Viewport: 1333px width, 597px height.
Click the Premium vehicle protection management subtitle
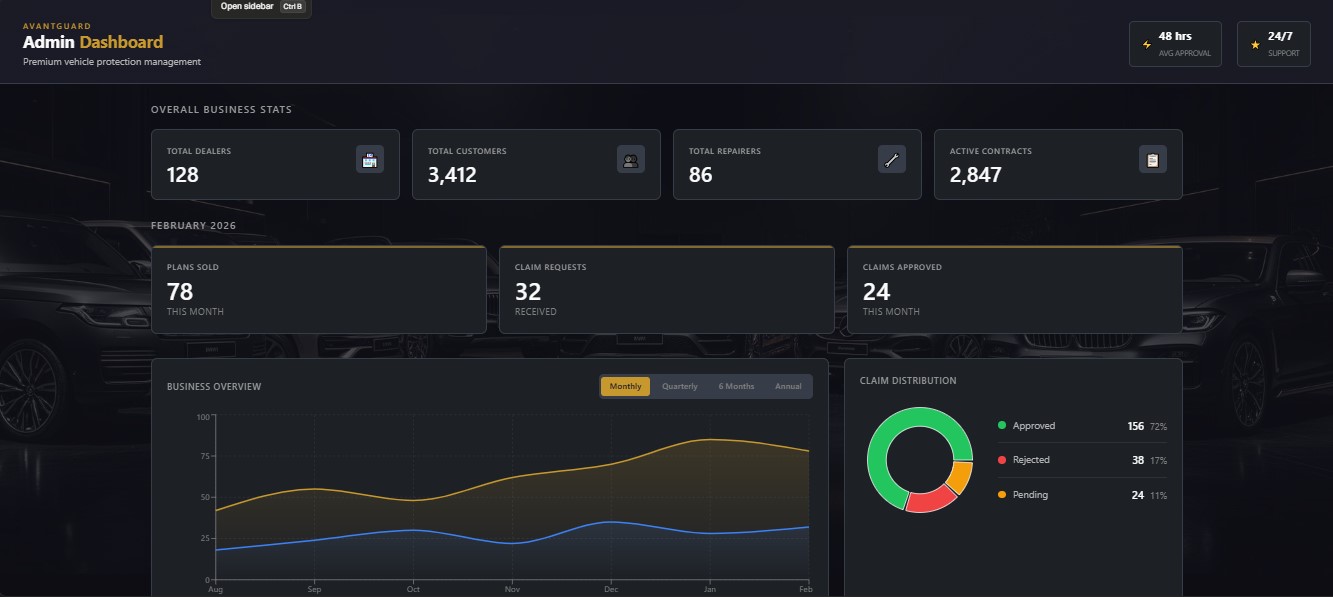pos(112,62)
